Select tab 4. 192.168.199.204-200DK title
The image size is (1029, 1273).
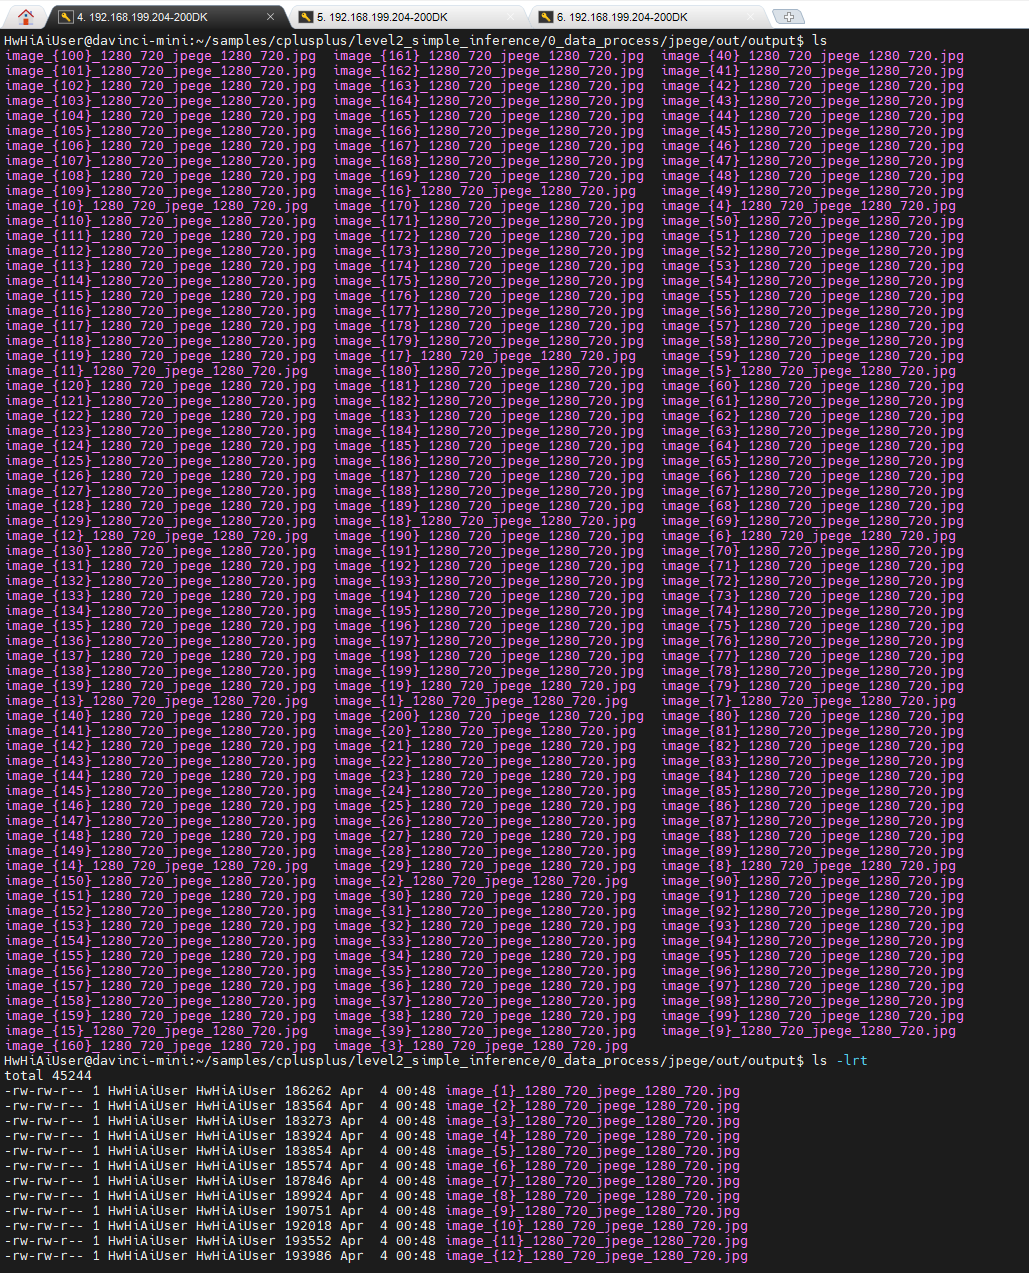142,17
